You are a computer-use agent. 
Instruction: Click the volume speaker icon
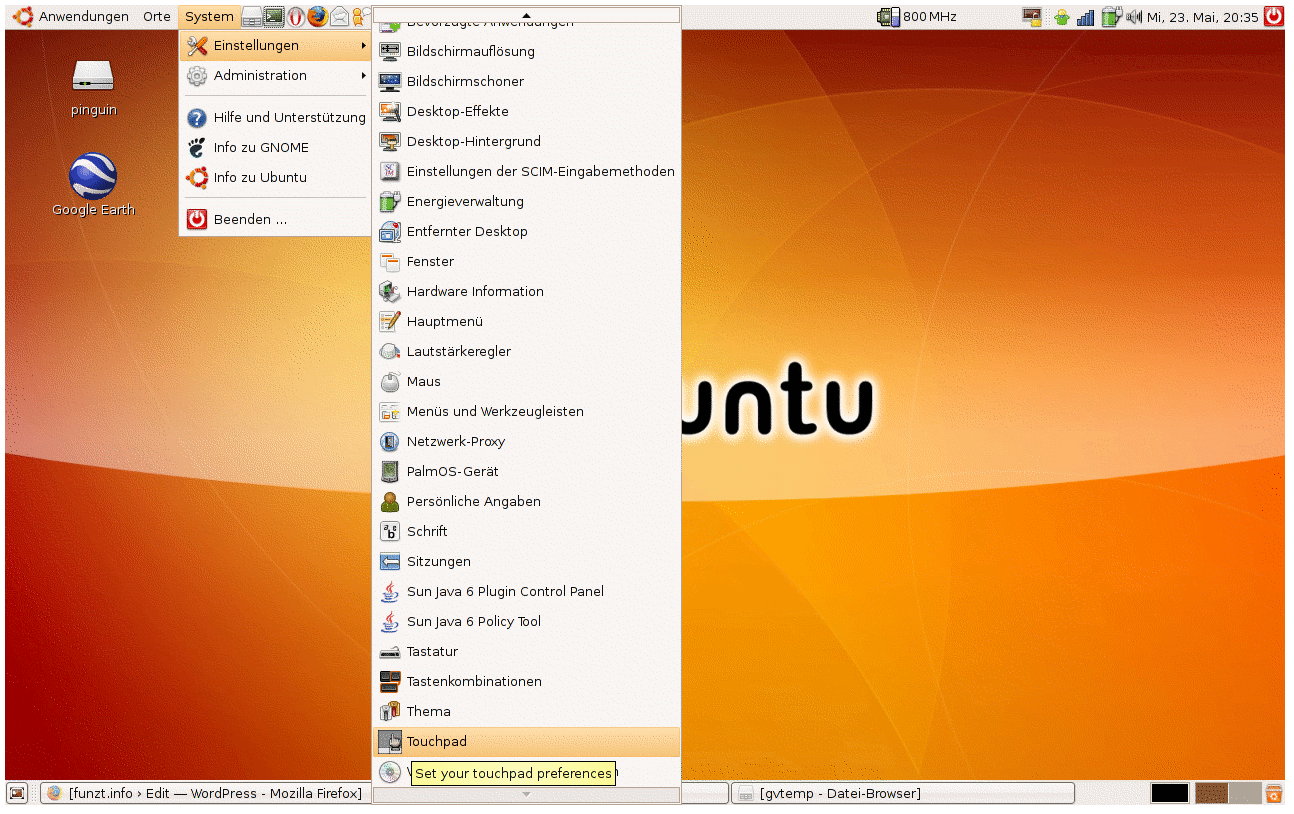[1134, 16]
